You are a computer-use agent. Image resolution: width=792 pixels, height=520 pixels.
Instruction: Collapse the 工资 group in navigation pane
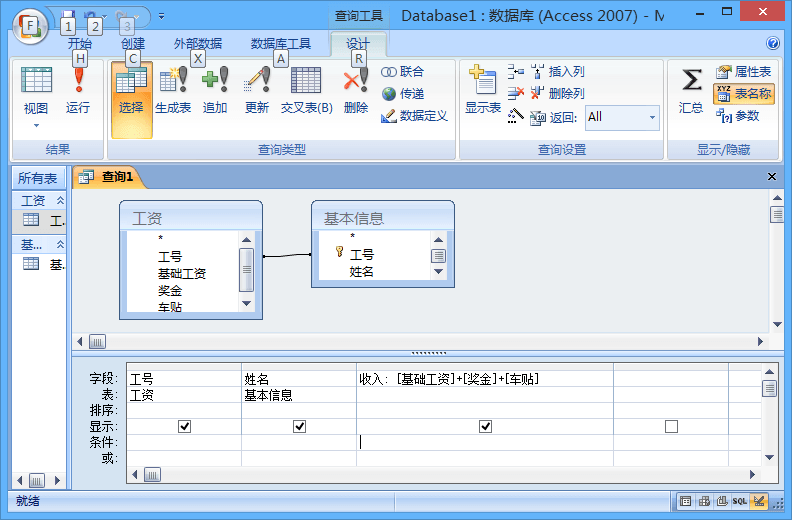point(60,200)
